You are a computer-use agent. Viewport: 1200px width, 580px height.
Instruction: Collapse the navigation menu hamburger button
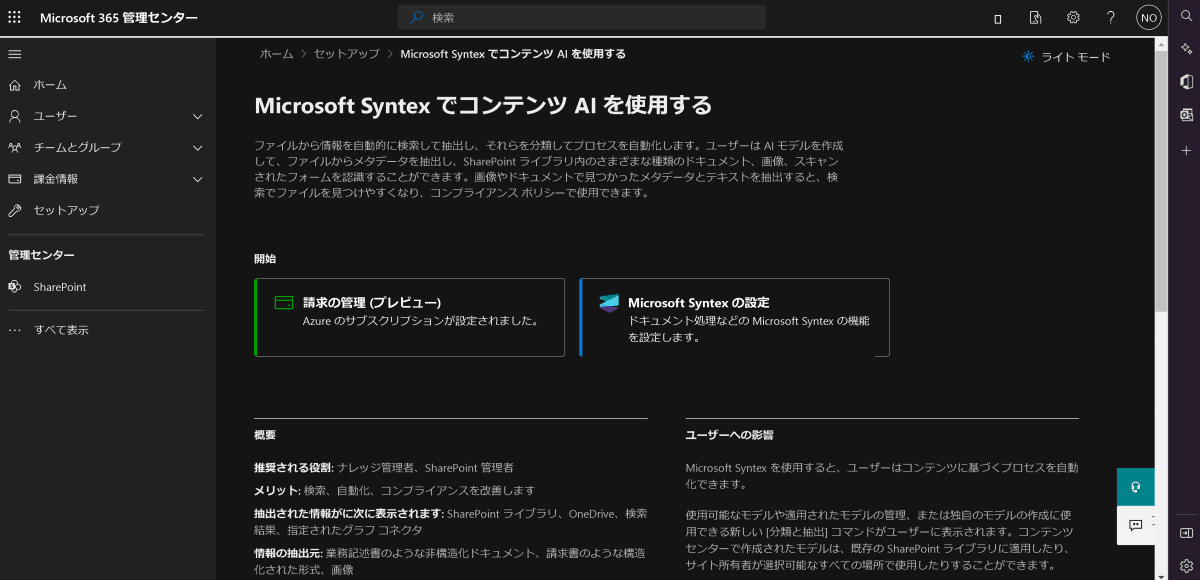pyautogui.click(x=15, y=54)
